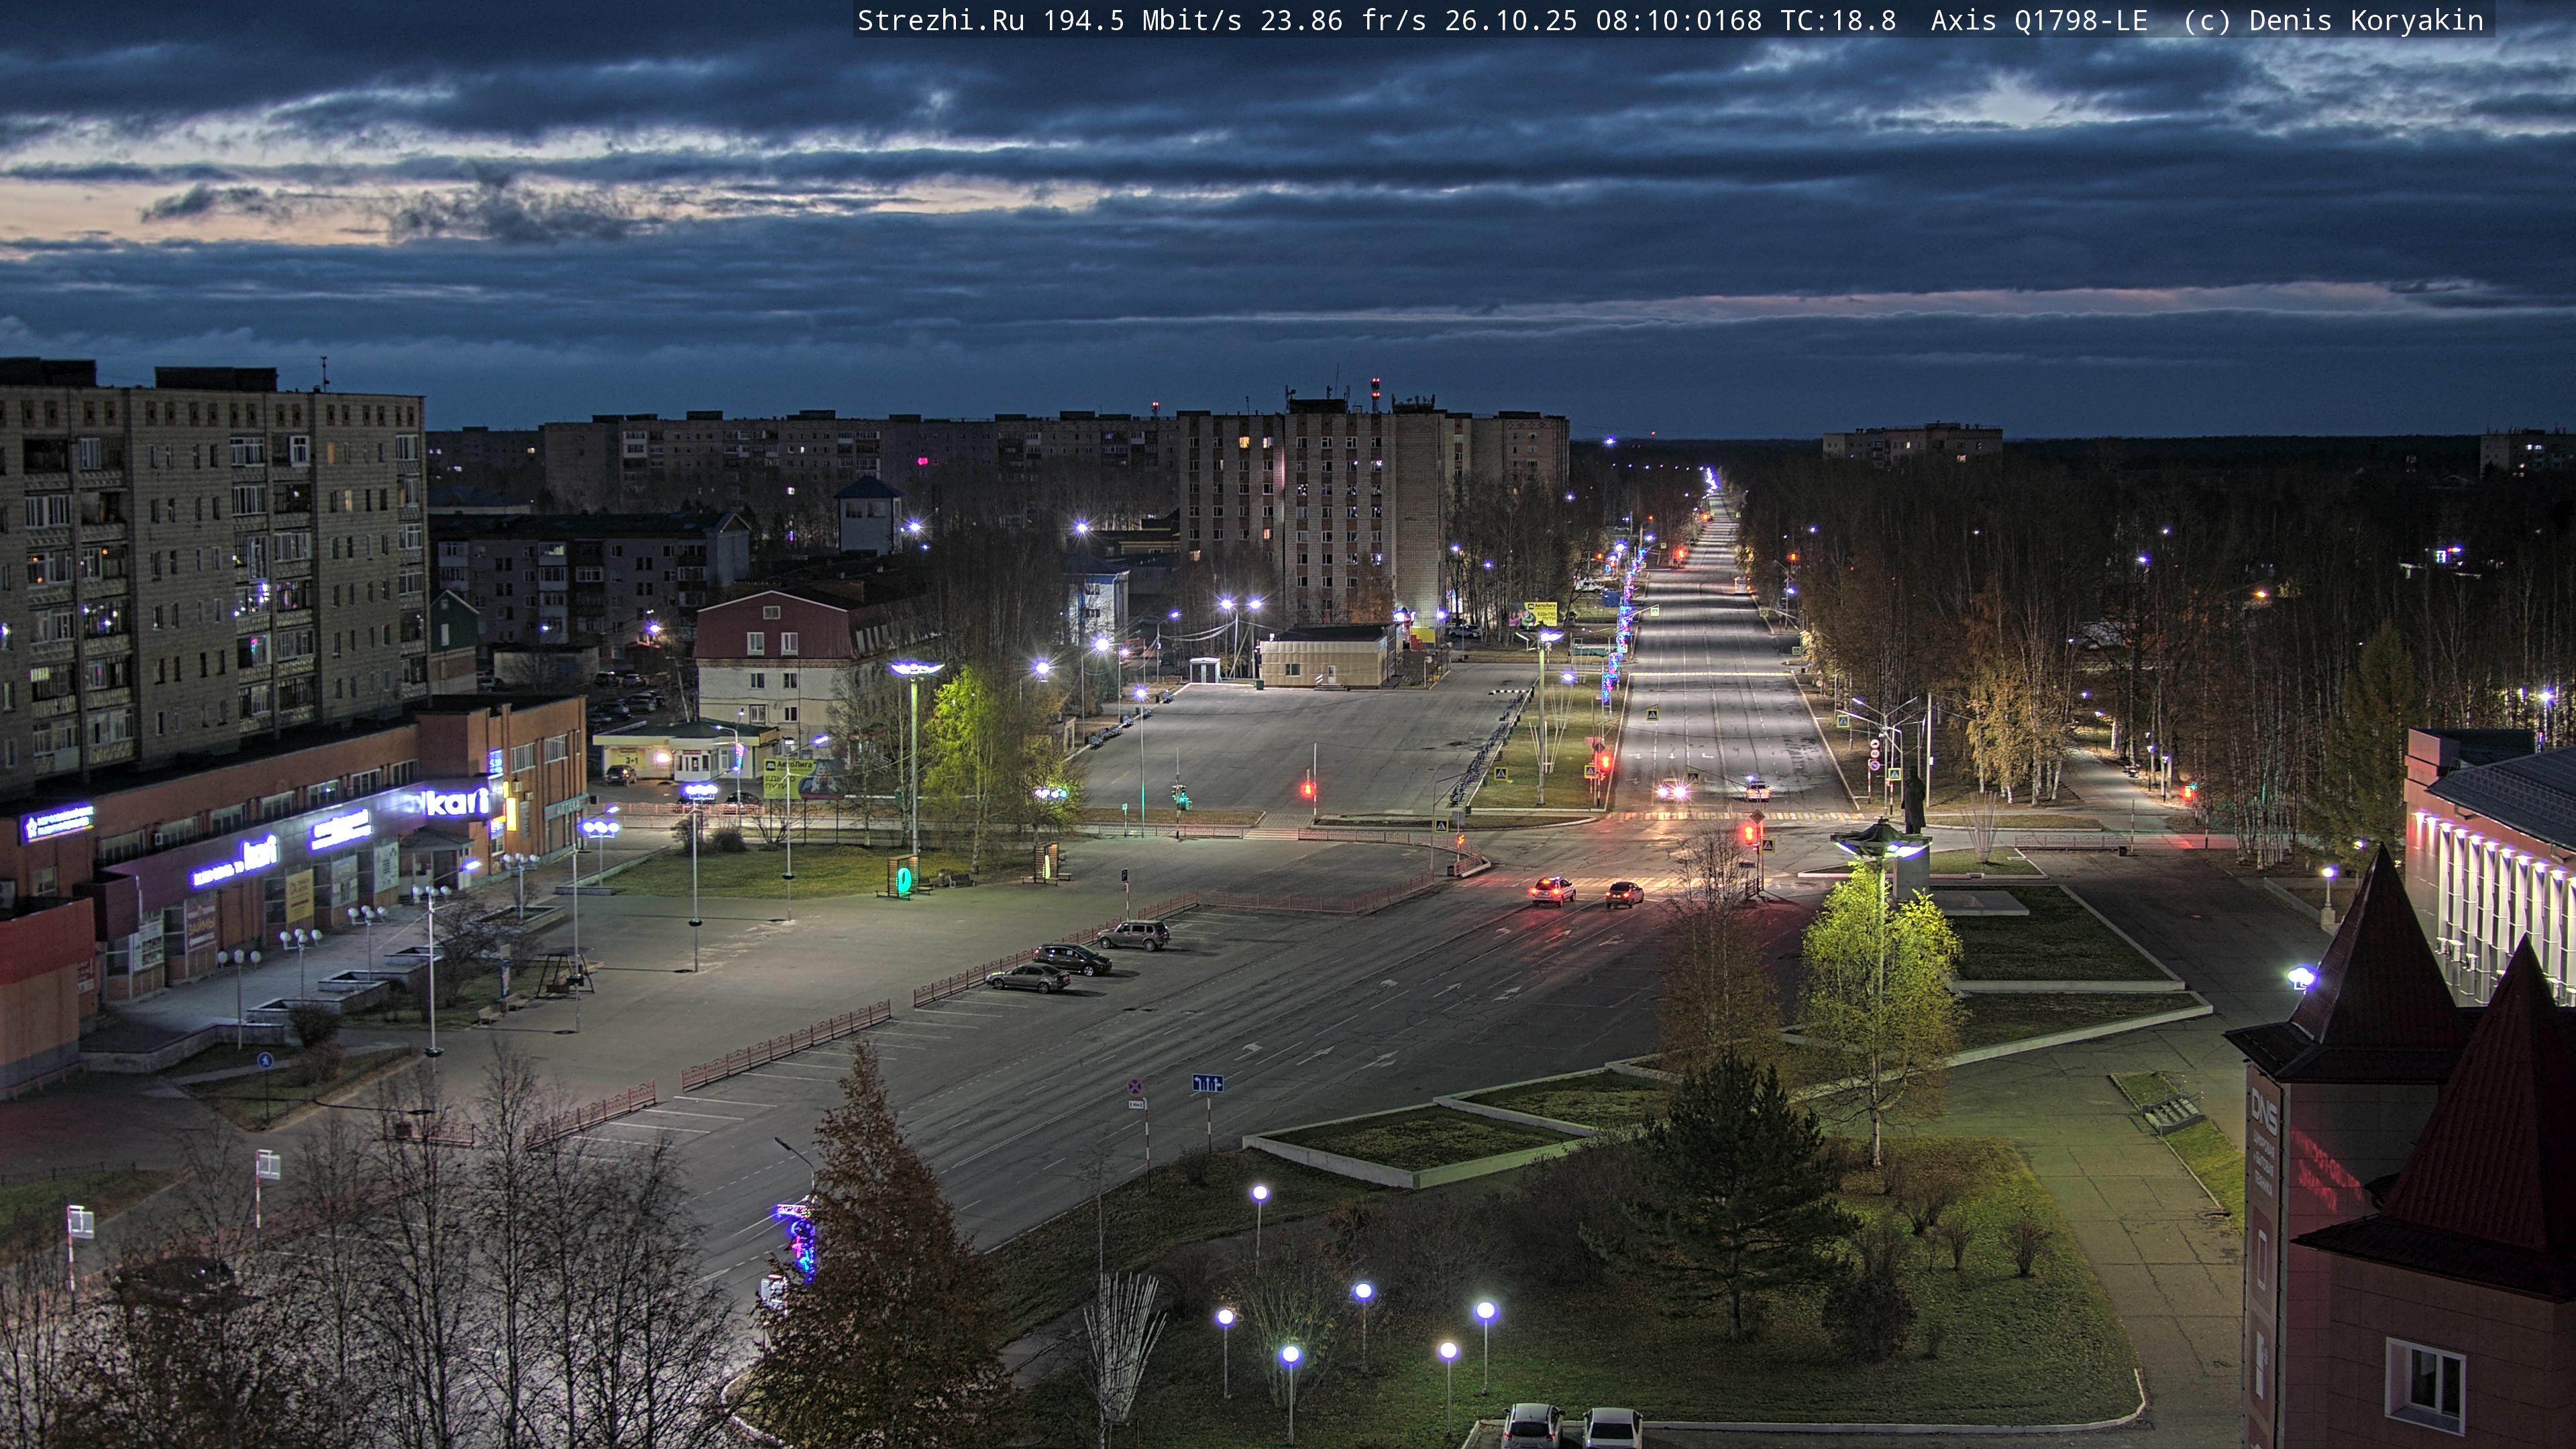2576x1449 pixels.
Task: Click the blue lane-direction road sign
Action: tap(1207, 1083)
